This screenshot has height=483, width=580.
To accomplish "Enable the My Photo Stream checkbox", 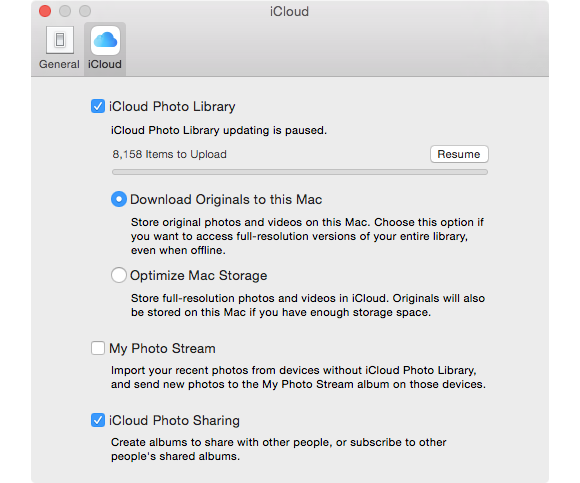I will click(x=98, y=348).
